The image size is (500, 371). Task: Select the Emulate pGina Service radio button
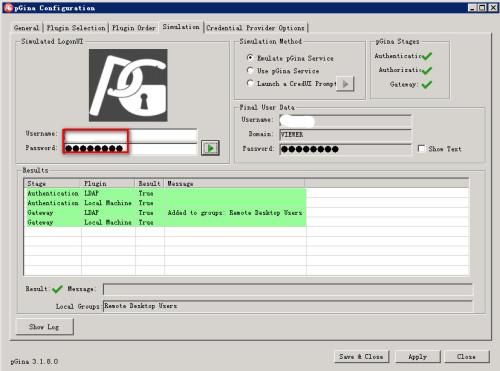250,58
